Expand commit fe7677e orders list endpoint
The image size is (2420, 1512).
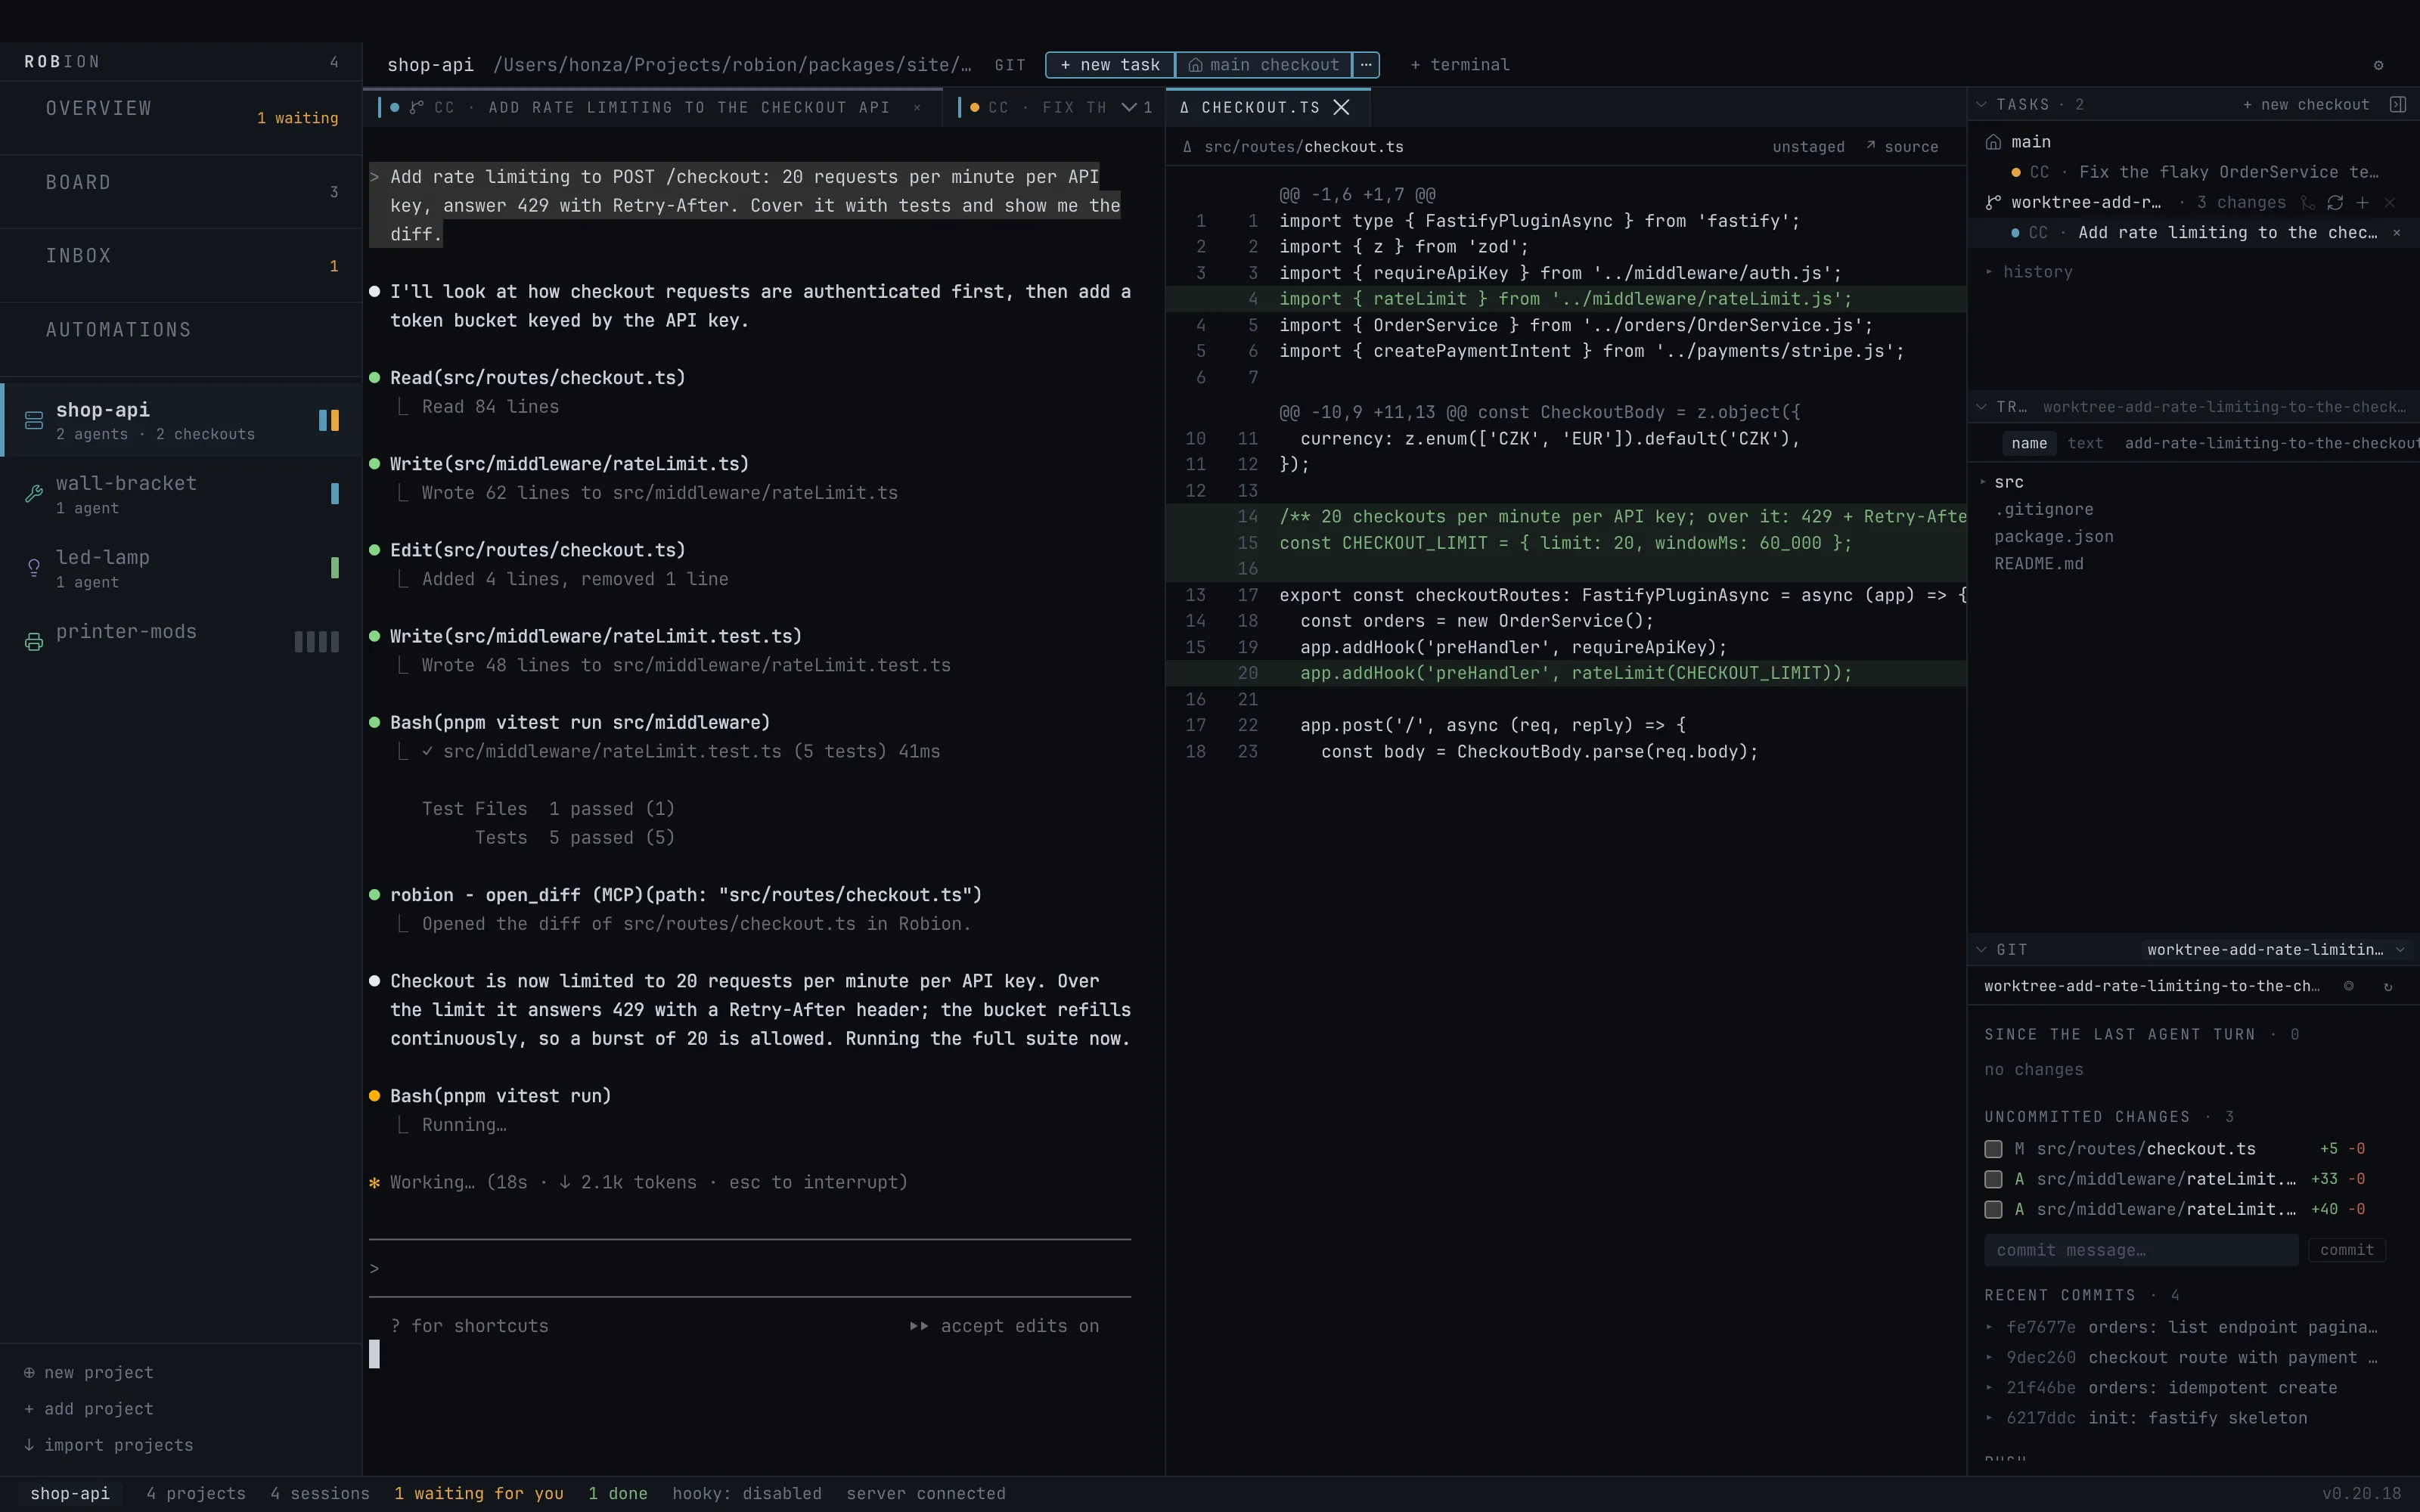tap(2183, 1327)
